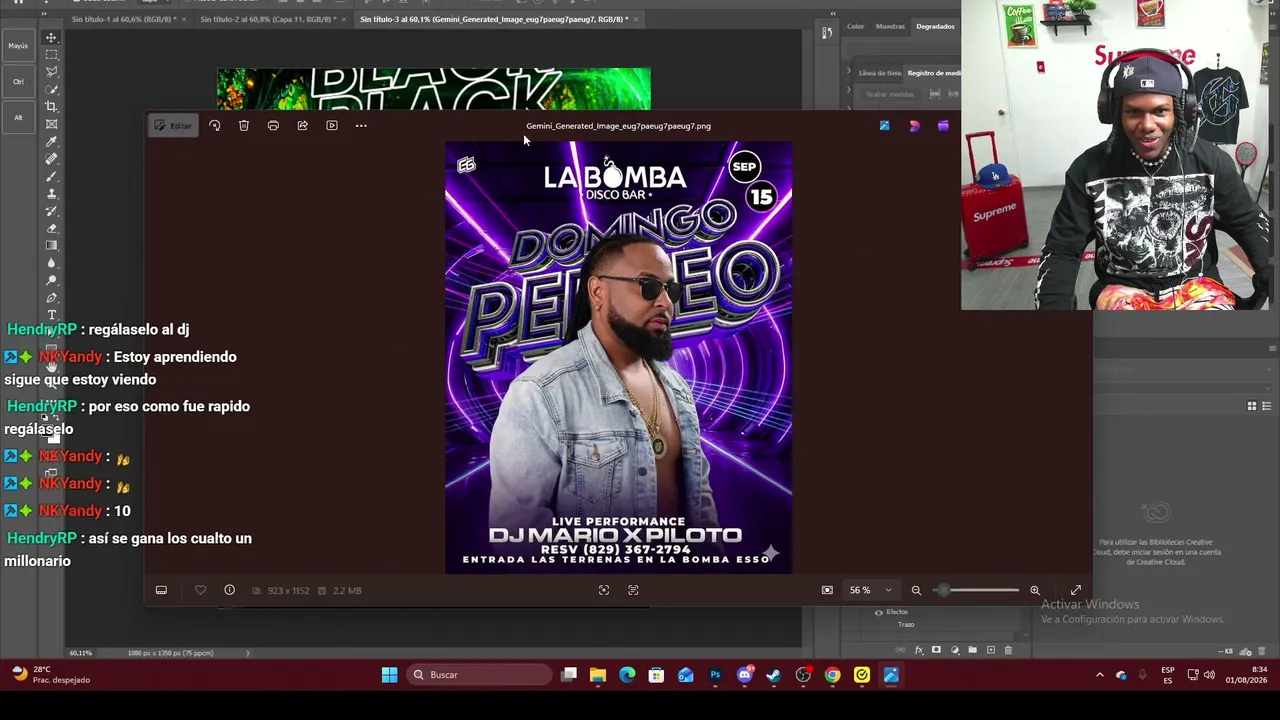
Task: Delete layer using Layers panel trash icon
Action: tap(1008, 650)
